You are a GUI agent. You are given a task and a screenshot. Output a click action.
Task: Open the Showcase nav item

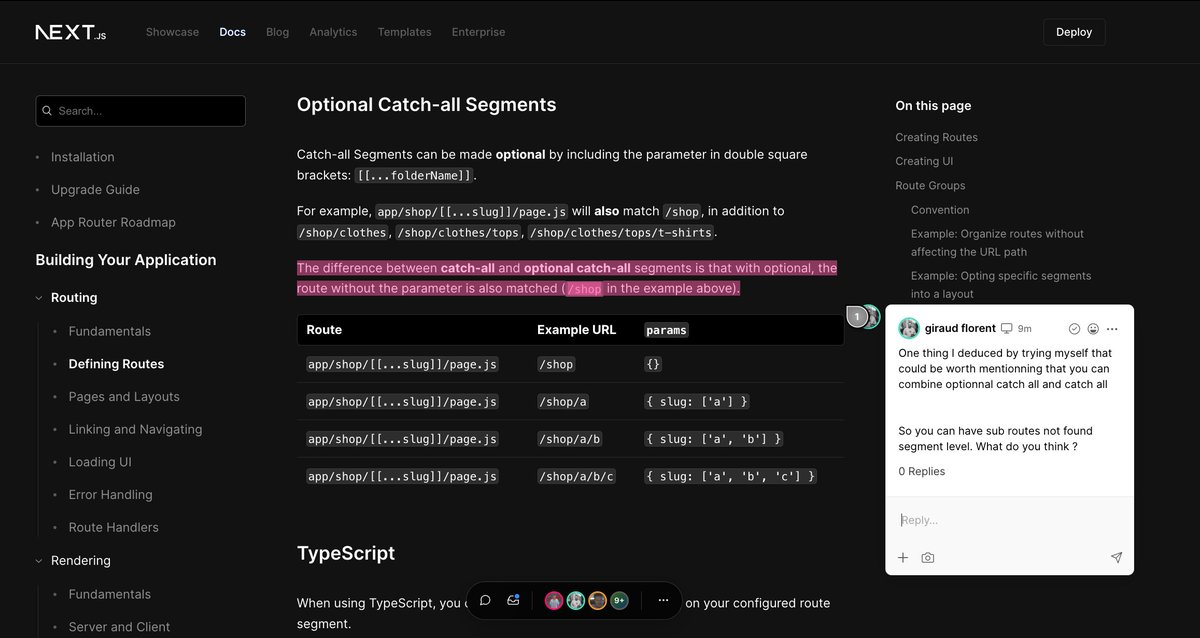click(172, 32)
